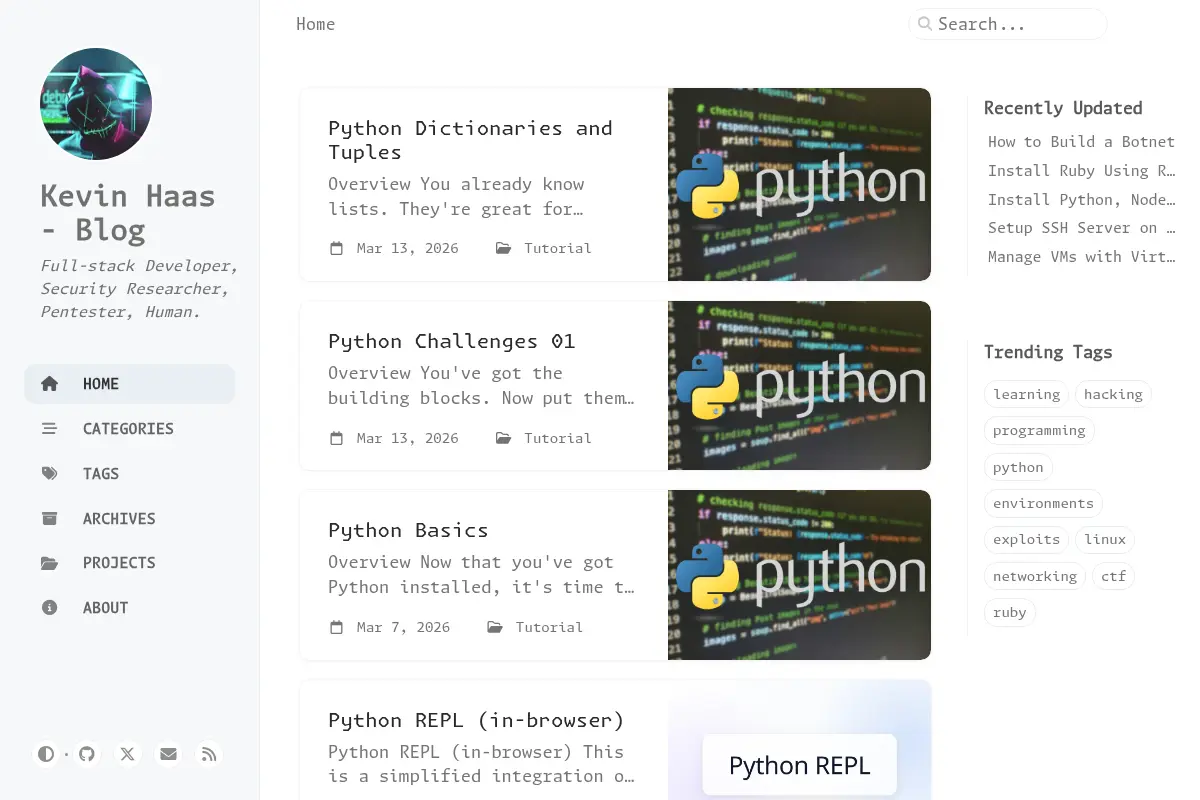The height and width of the screenshot is (800, 1200).
Task: Click the blog avatar image
Action: [x=96, y=104]
